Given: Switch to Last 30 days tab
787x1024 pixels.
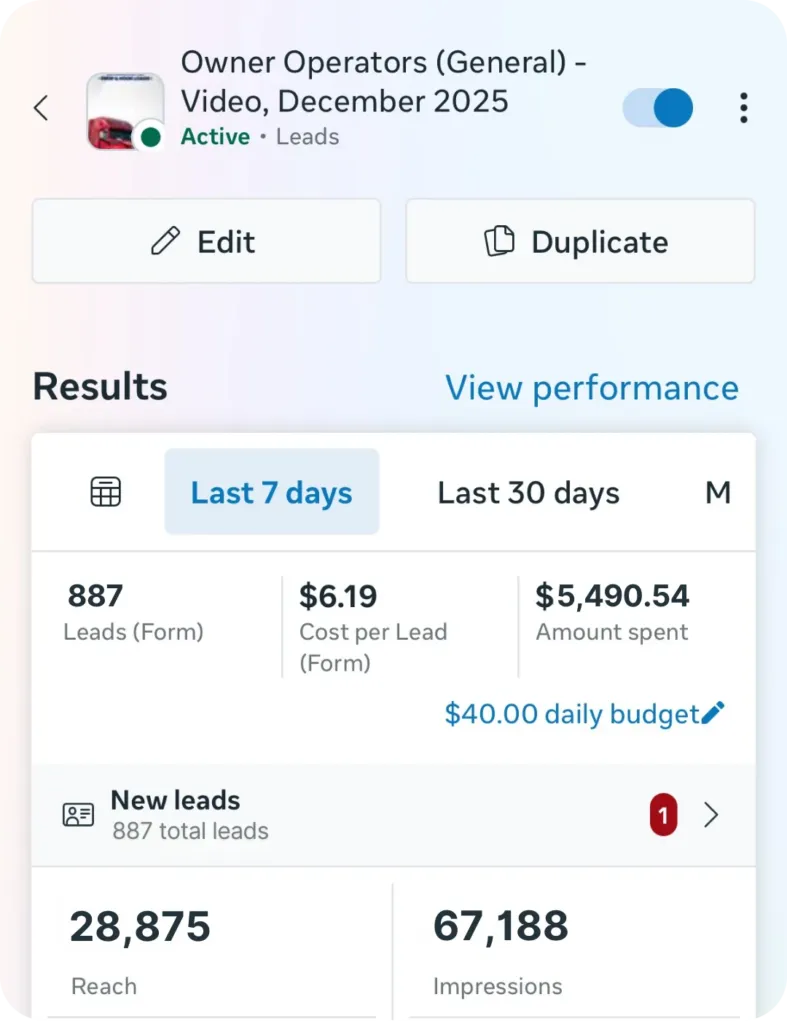Looking at the screenshot, I should coord(528,492).
